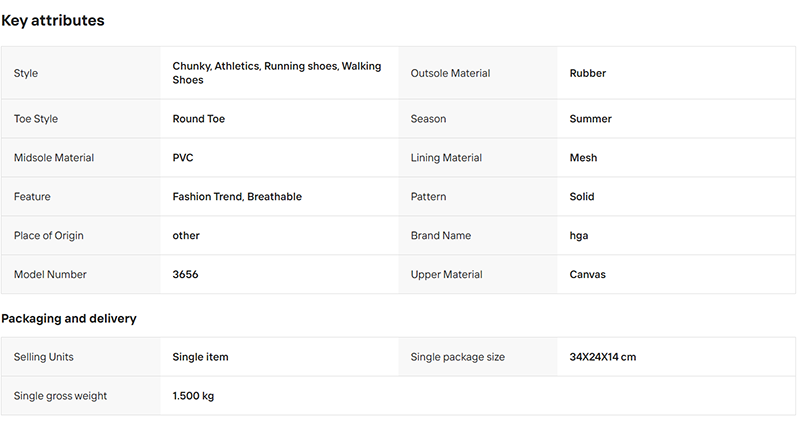800x424 pixels.
Task: Select the 'Summer' value
Action: [590, 119]
